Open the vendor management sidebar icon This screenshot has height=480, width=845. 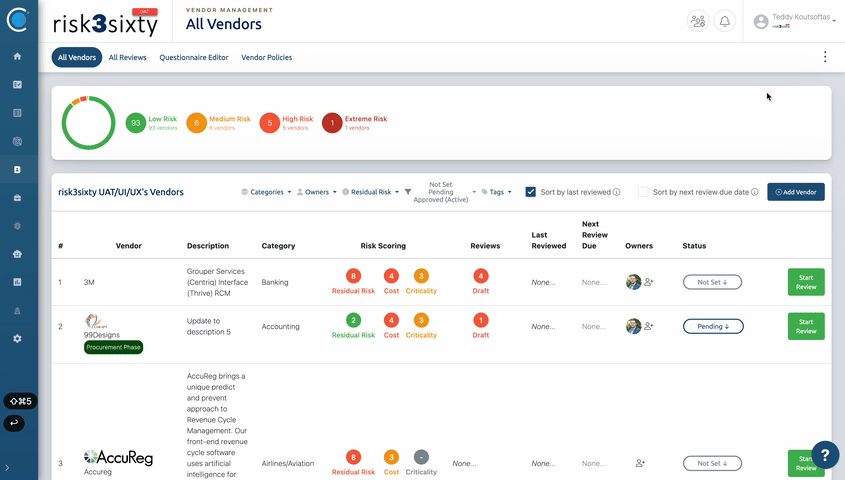coord(17,170)
